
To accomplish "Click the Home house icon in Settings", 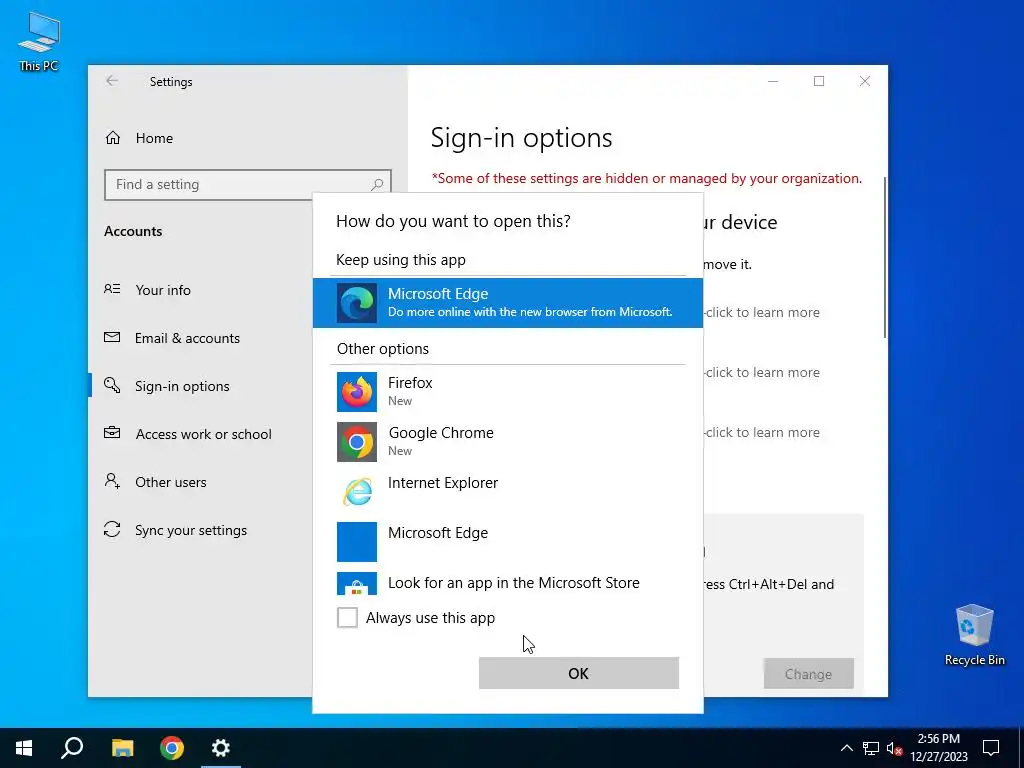I will [x=113, y=138].
